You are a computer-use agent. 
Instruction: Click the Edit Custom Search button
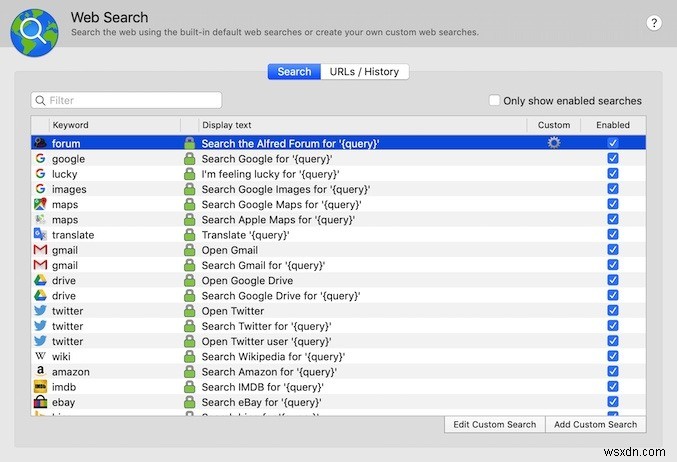(495, 424)
